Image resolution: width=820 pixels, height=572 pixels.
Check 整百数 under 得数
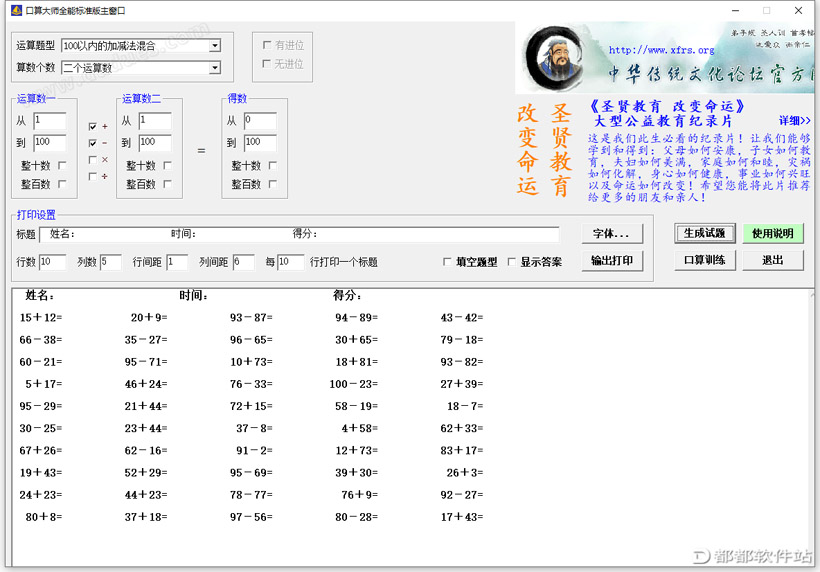coord(272,184)
